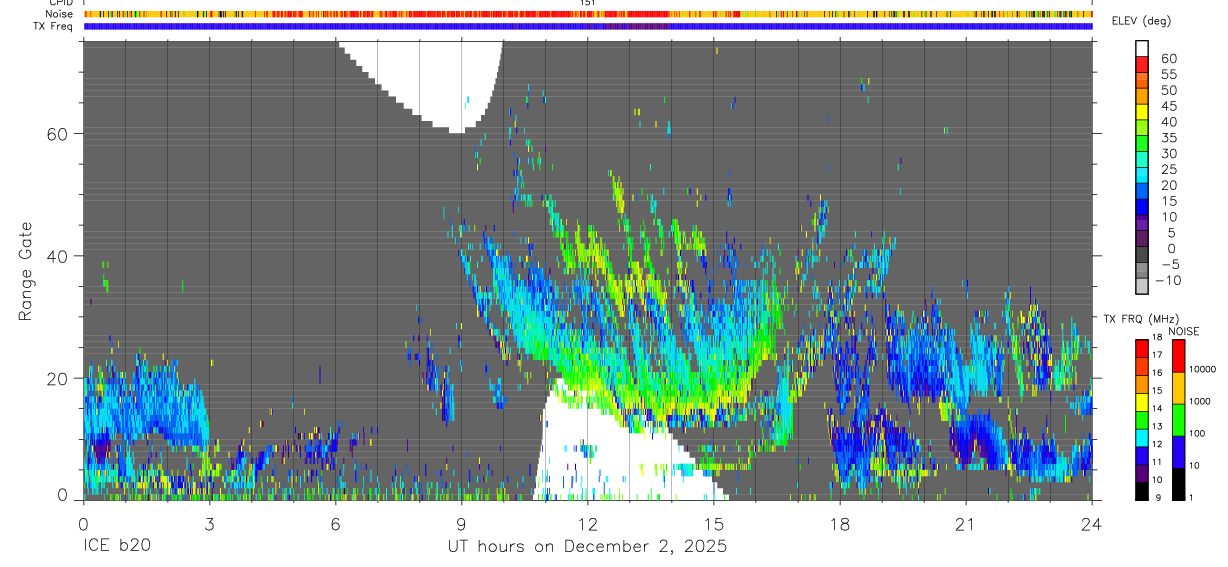Viewport: 1228px width, 567px height.
Task: Click the black bottom segment of the NOISE bar
Action: 1180,483
